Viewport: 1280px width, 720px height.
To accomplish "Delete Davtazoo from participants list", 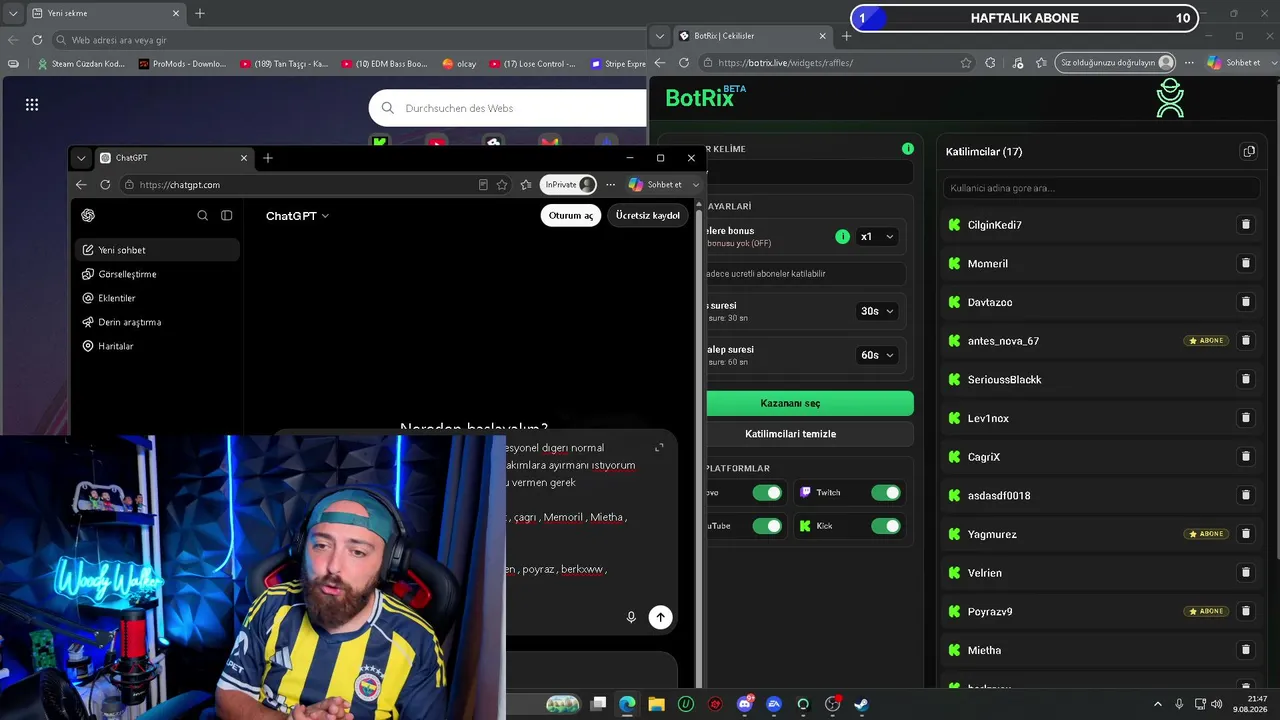I will 1245,302.
